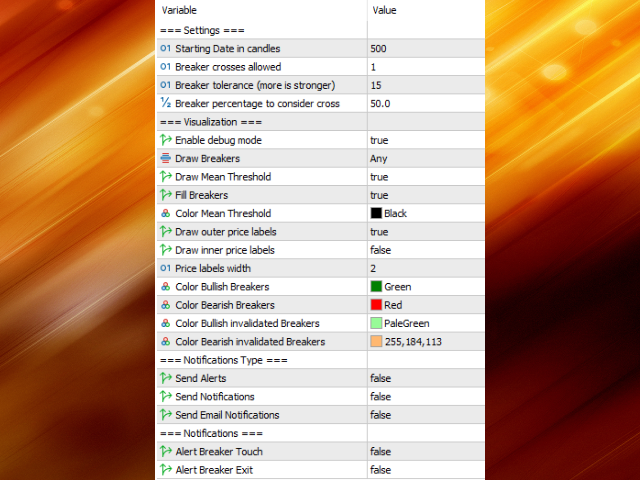Screen dimensions: 640x480
Task: Click the black swatch for Color Mean Threshold
Action: pos(376,213)
